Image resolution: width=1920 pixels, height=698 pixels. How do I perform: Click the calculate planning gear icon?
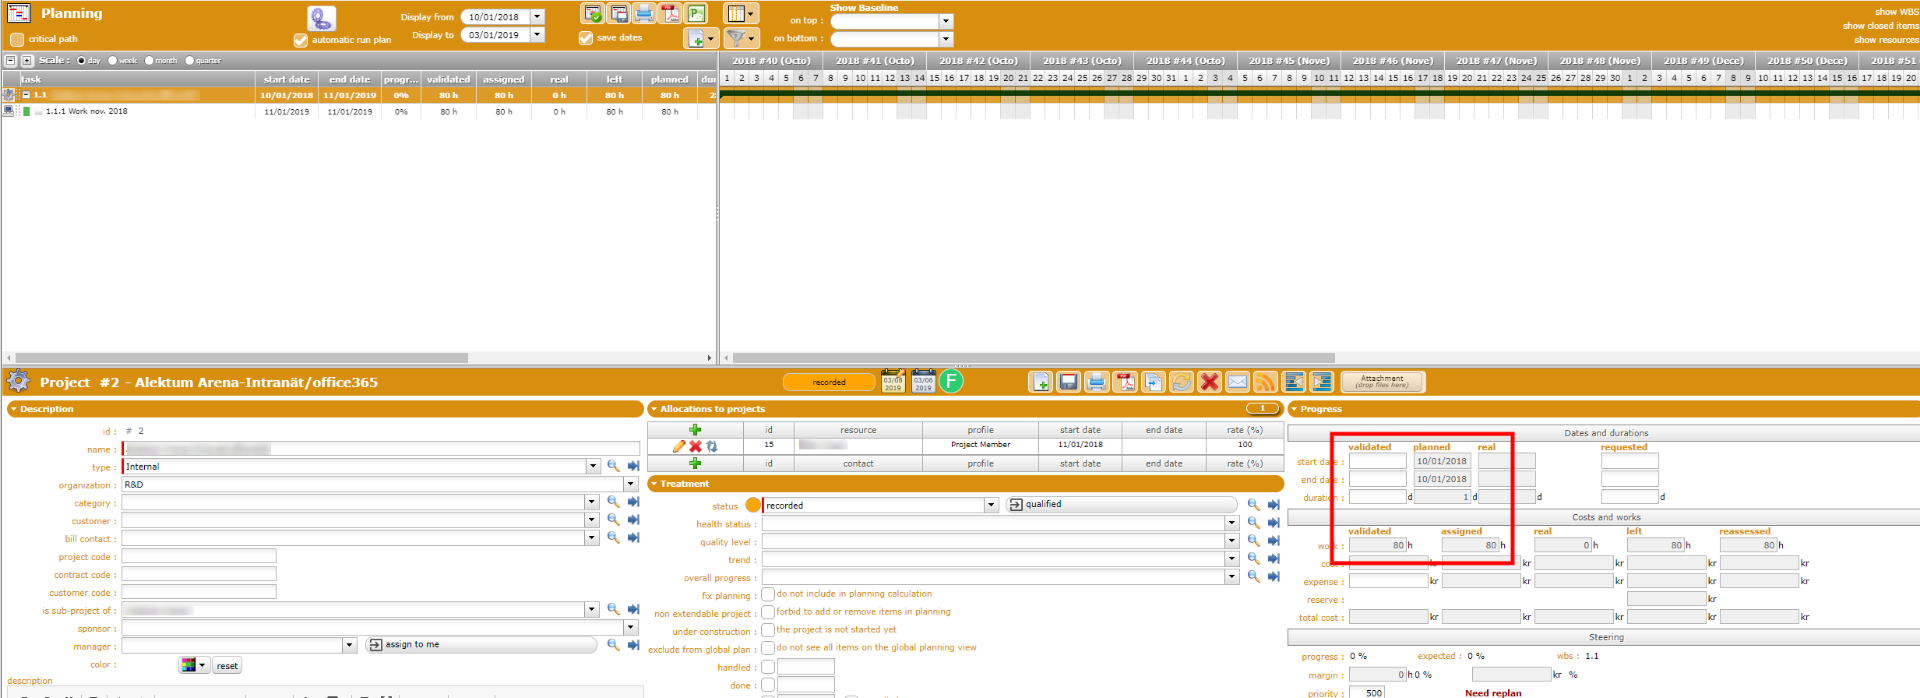(321, 19)
